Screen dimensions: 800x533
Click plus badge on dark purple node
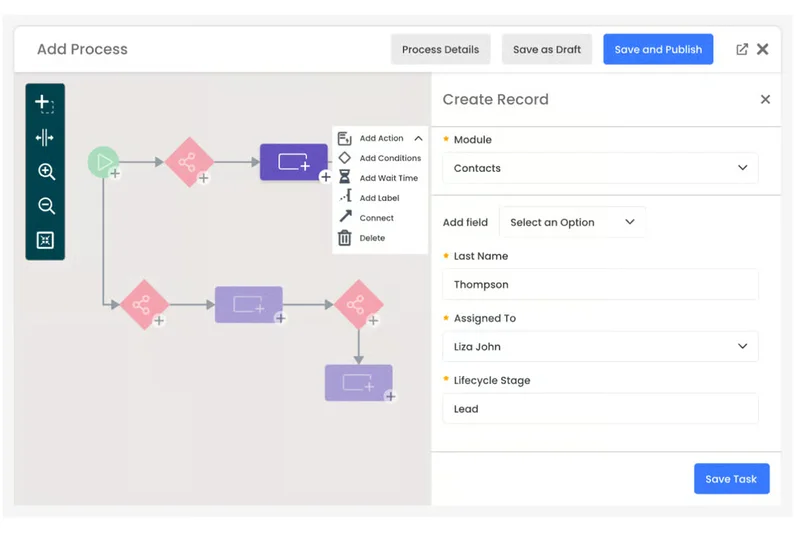(326, 177)
